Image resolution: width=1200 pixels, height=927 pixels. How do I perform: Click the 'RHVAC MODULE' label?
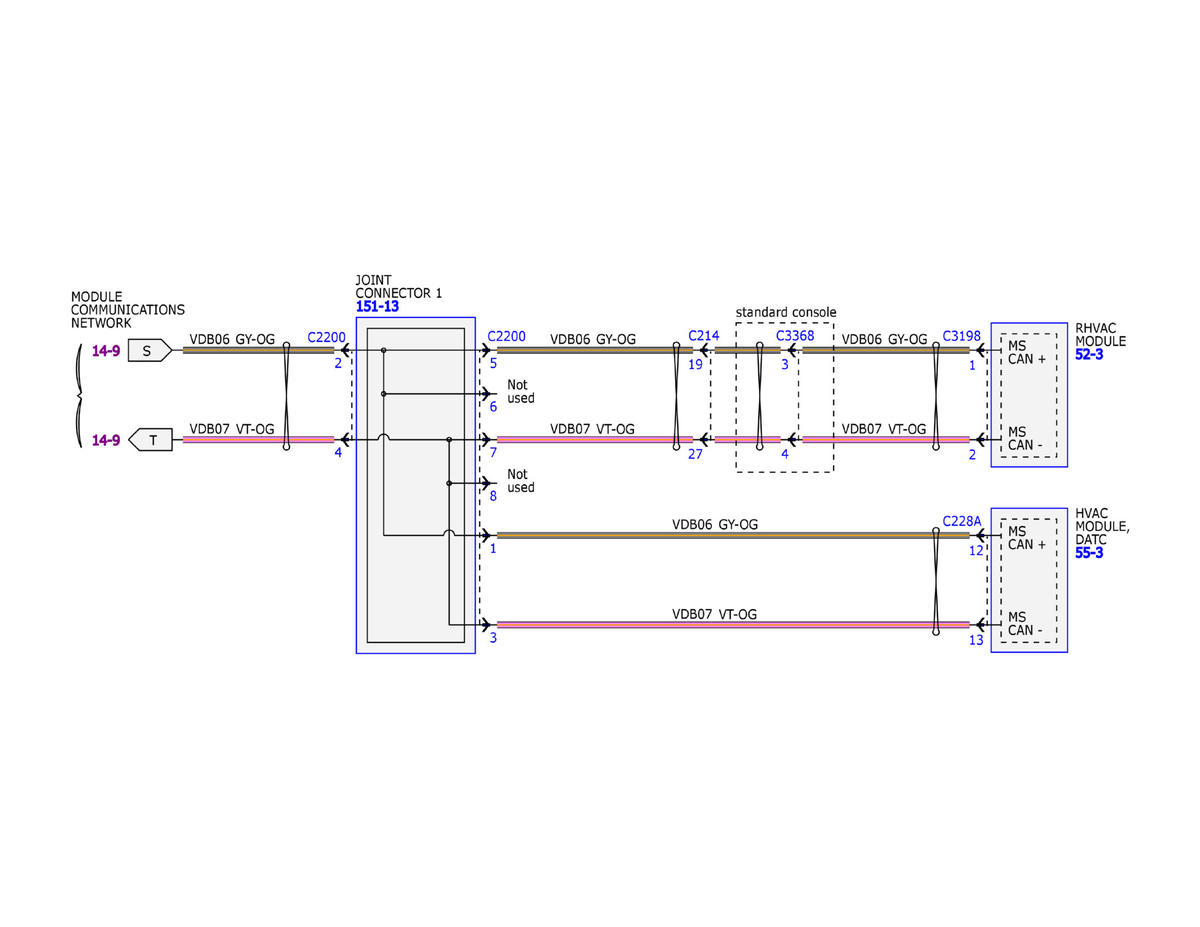click(1100, 334)
